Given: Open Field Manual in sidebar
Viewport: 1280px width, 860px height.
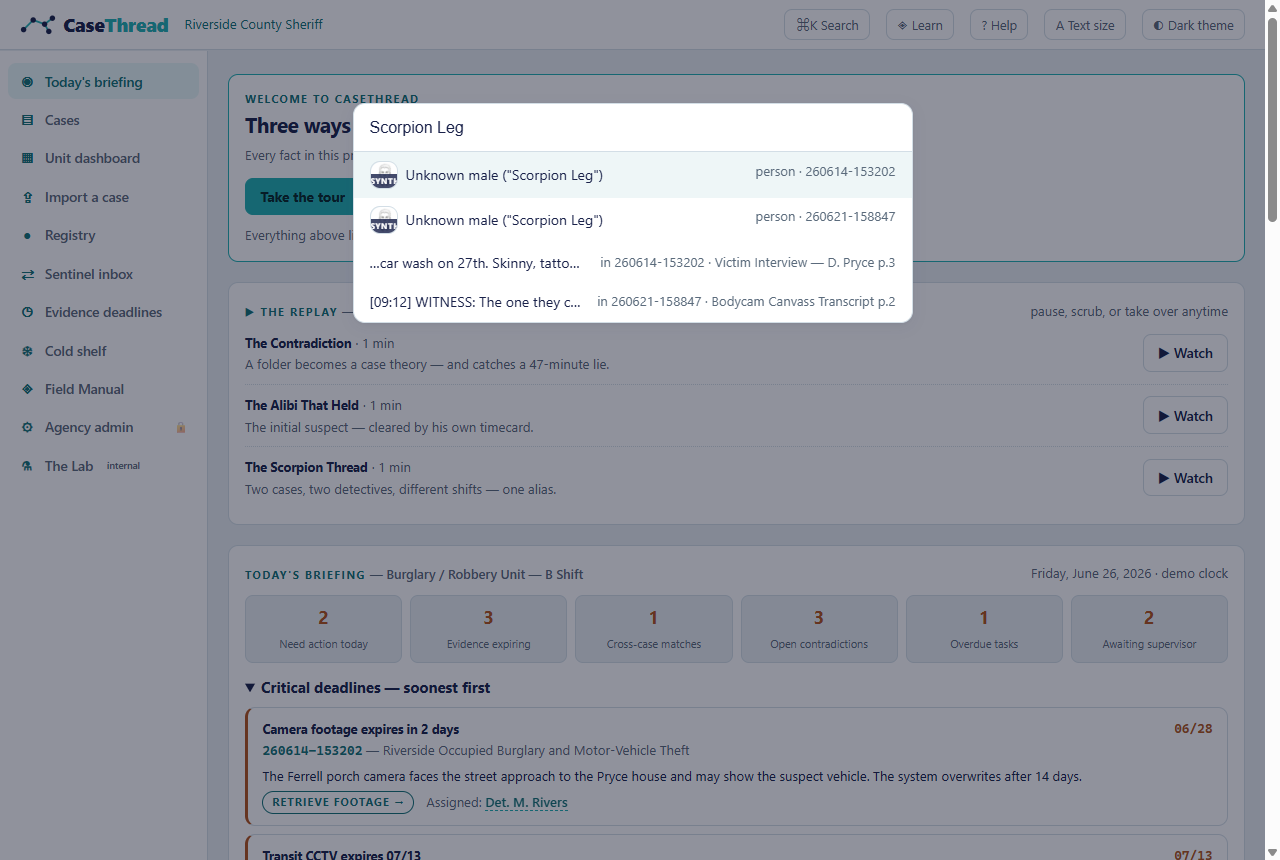Looking at the screenshot, I should 103,389.
